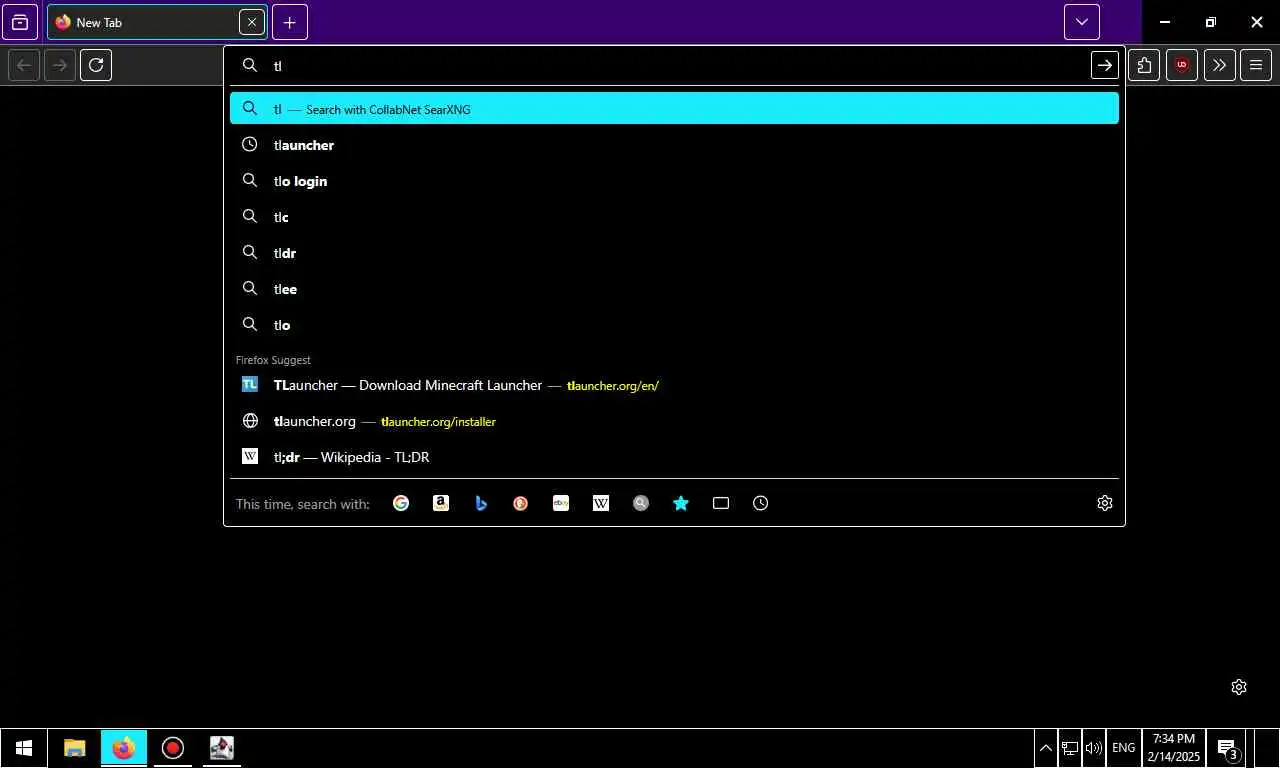
Task: Open the Extensions puzzle icon
Action: [x=1144, y=65]
